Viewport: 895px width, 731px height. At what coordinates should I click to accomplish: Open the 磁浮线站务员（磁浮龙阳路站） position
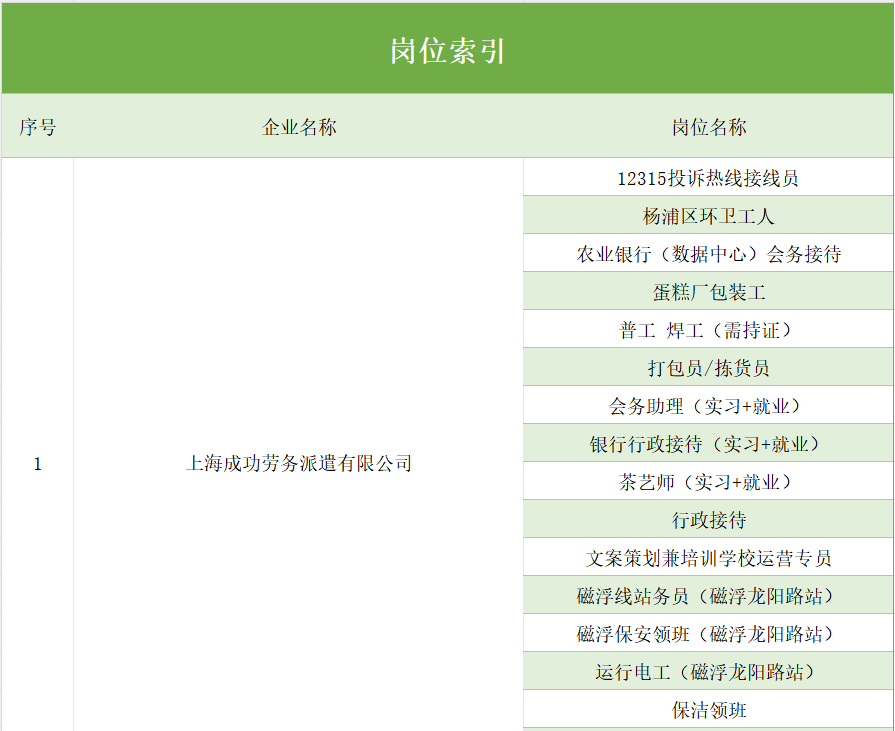pos(708,596)
